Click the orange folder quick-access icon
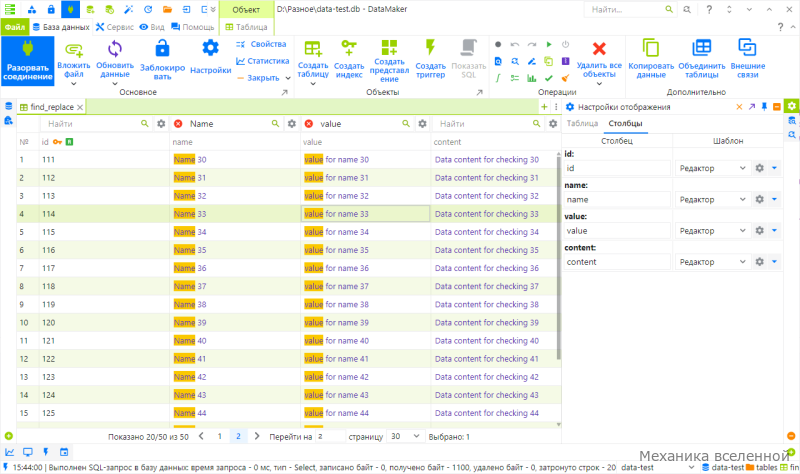The height and width of the screenshot is (474, 800). [167, 9]
